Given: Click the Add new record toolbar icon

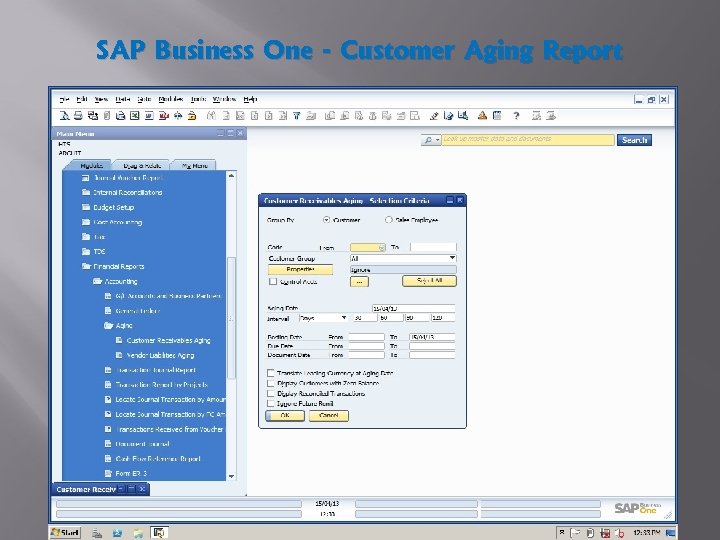Looking at the screenshot, I should 226,116.
